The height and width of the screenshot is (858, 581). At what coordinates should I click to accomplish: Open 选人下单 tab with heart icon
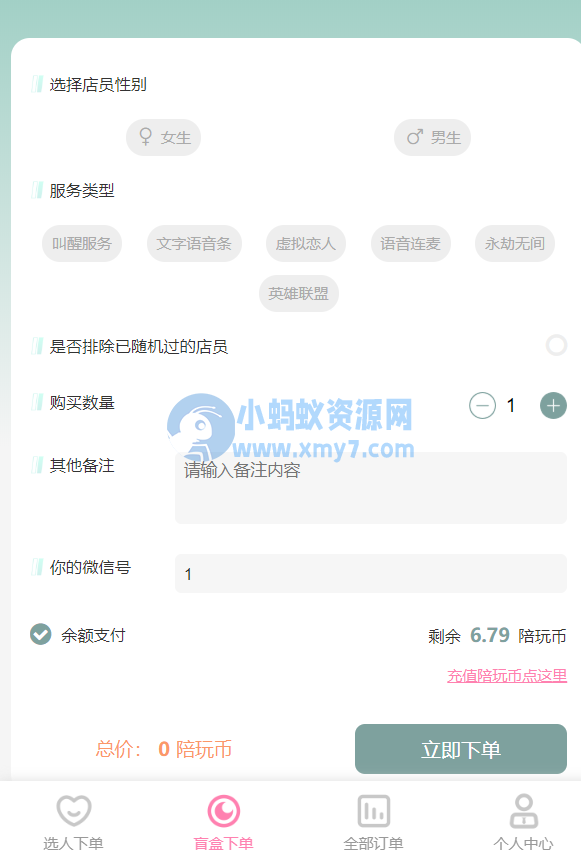[73, 822]
